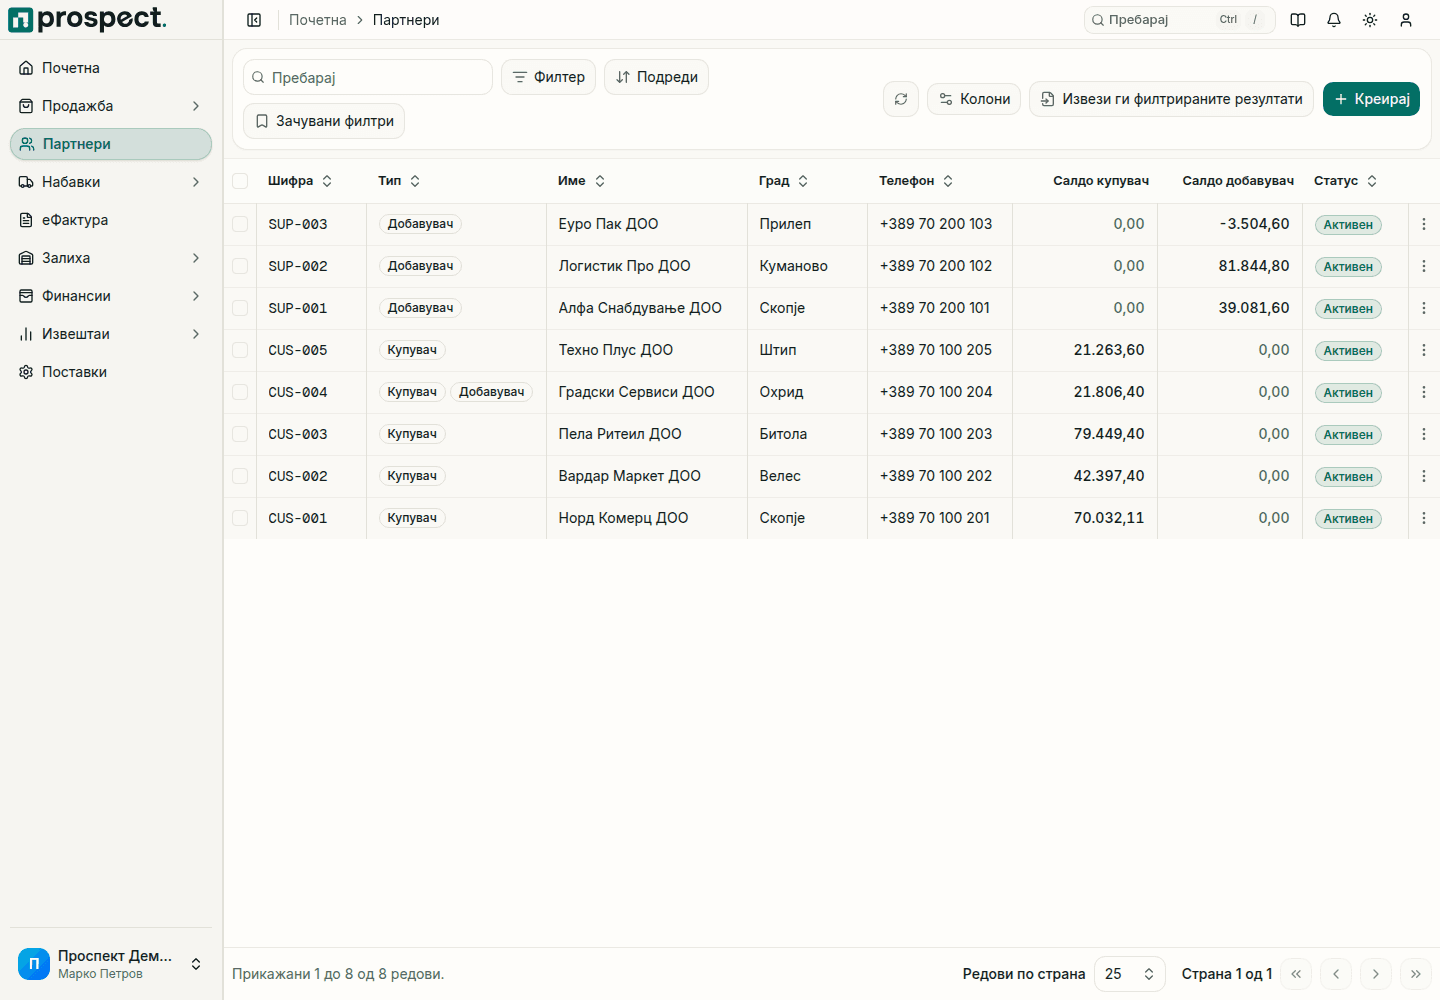Open the documentation book icon
Viewport: 1440px width, 1000px height.
(1298, 20)
